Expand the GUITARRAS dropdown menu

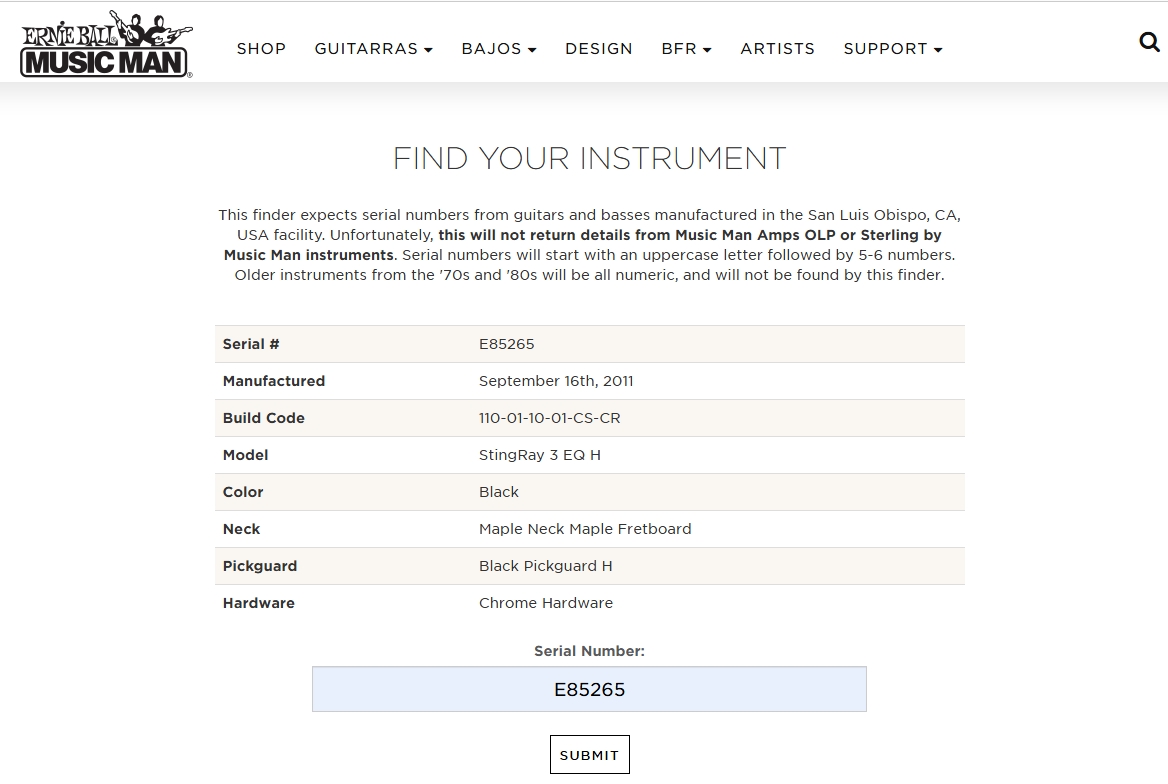[373, 48]
